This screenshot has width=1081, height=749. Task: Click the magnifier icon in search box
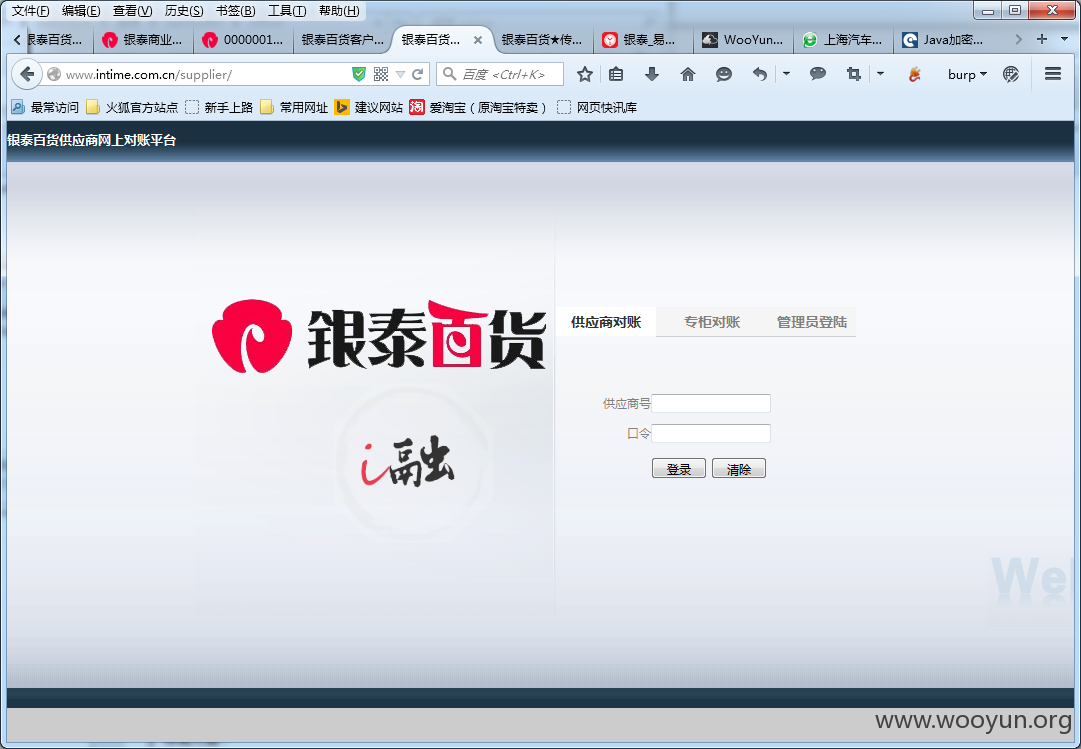(450, 74)
